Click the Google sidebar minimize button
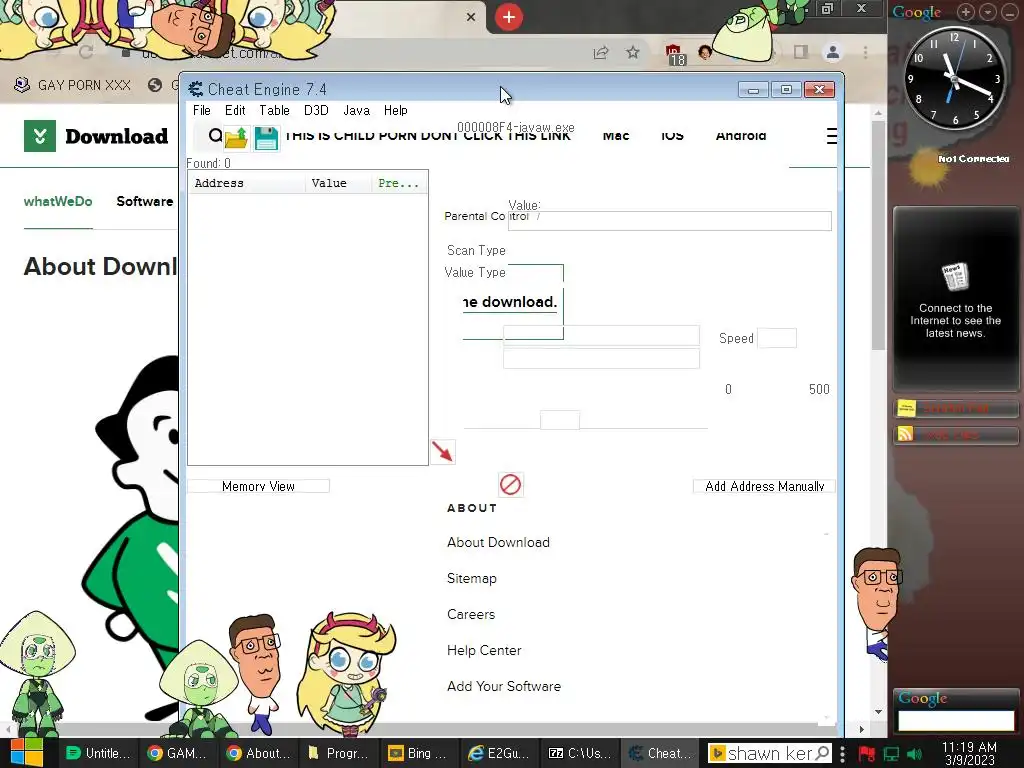This screenshot has height=768, width=1024. (1009, 12)
